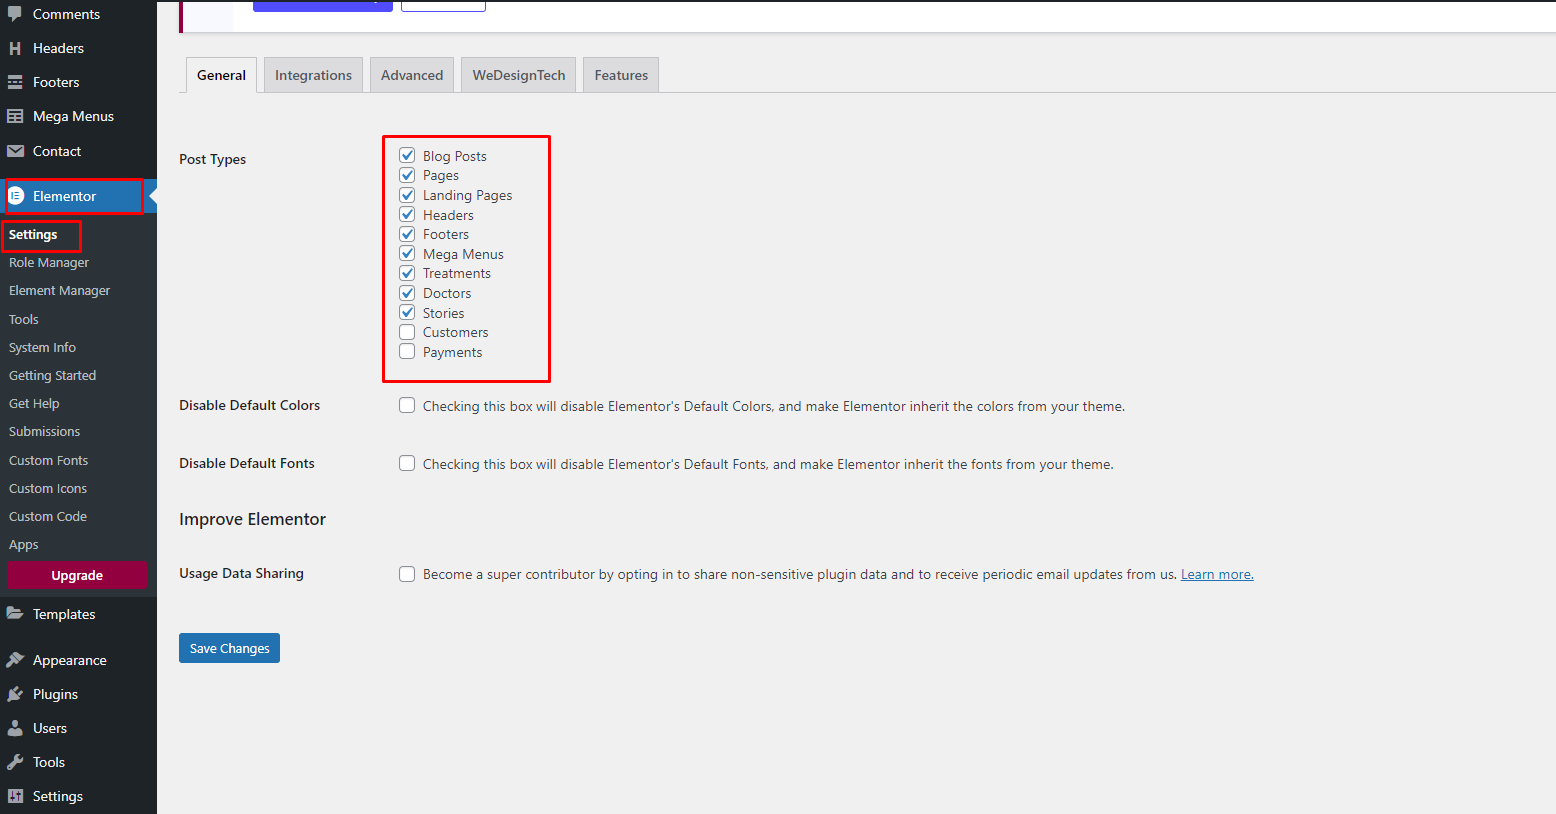The image size is (1556, 814).
Task: Click the Mega Menus table icon
Action: coord(15,116)
